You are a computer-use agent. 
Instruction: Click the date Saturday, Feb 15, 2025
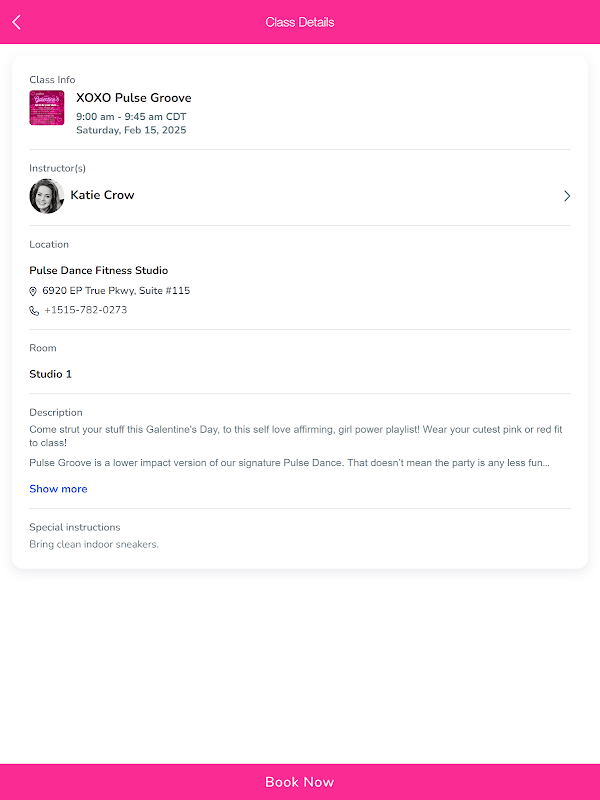(131, 130)
